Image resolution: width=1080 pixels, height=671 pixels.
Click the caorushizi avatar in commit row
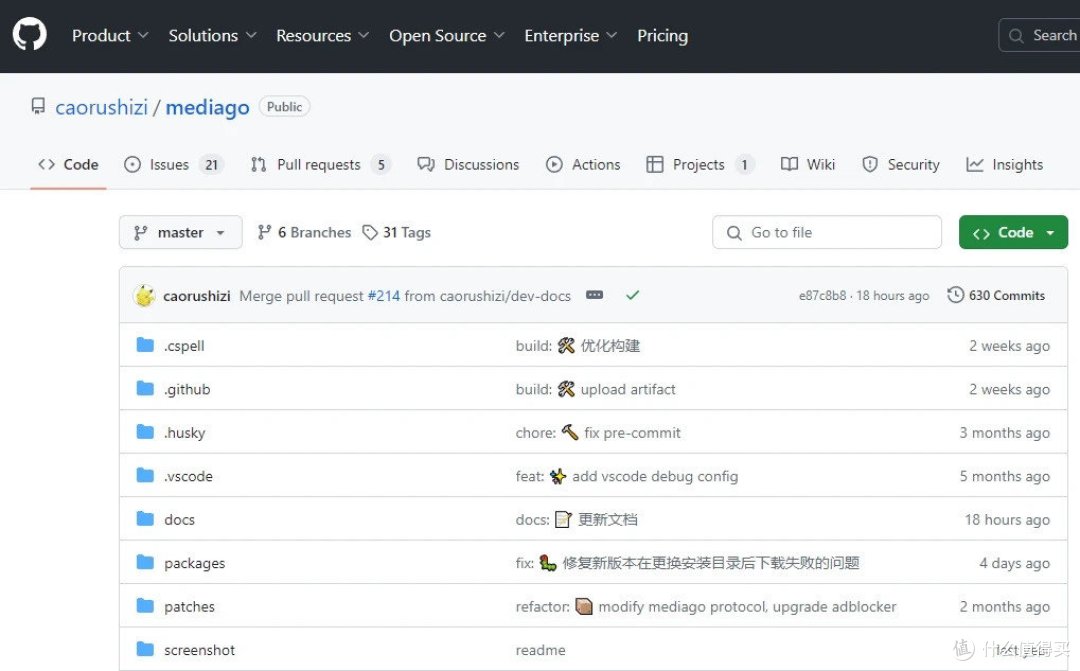[145, 296]
